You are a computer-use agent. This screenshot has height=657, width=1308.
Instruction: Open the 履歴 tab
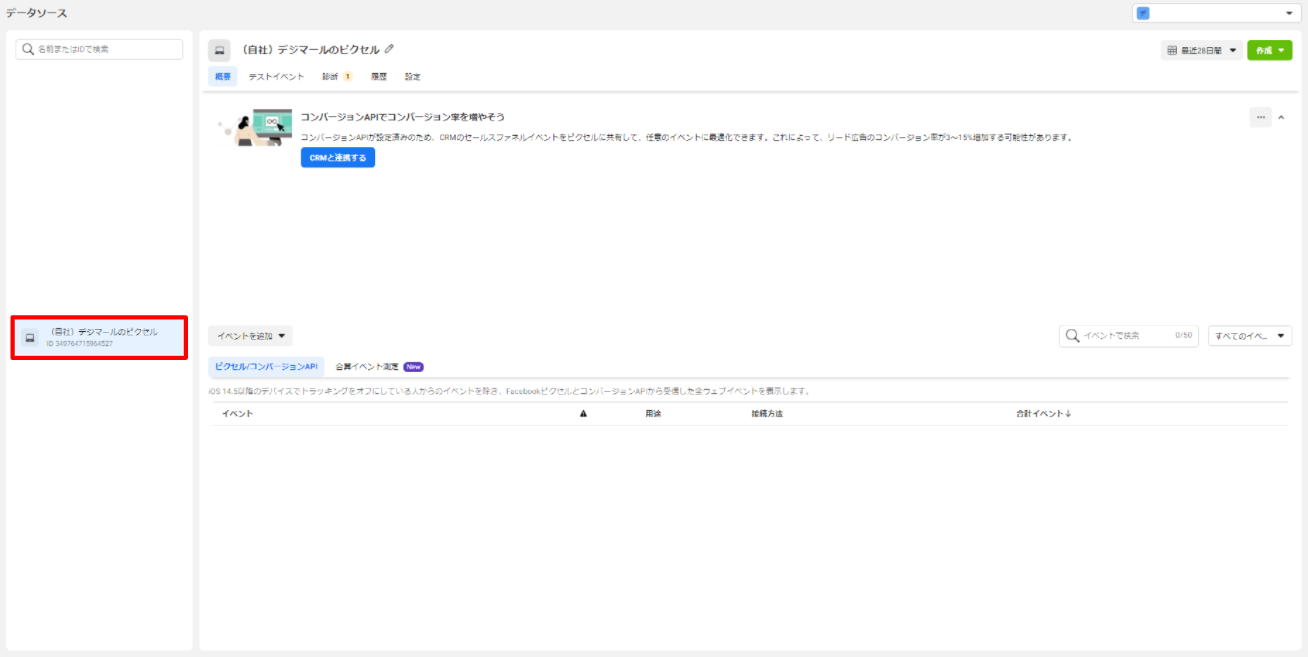379,77
